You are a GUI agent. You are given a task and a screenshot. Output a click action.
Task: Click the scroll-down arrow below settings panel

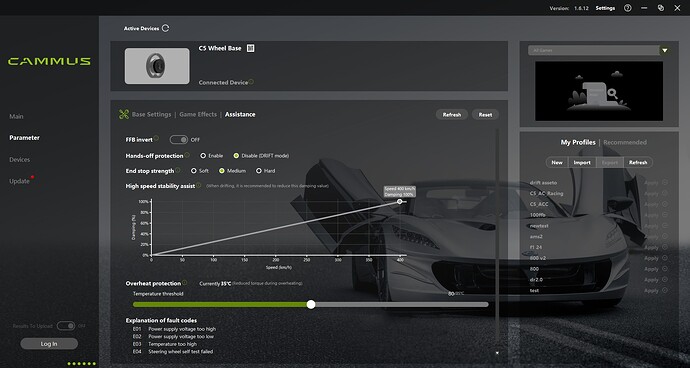click(x=497, y=353)
